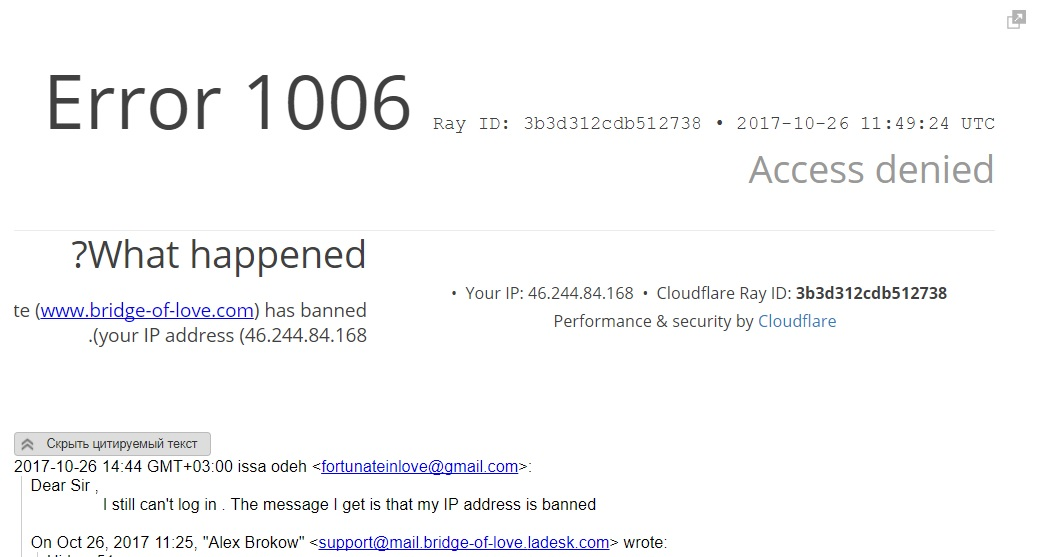The height and width of the screenshot is (557, 1045).
Task: Click the has banned text
Action: 315,310
